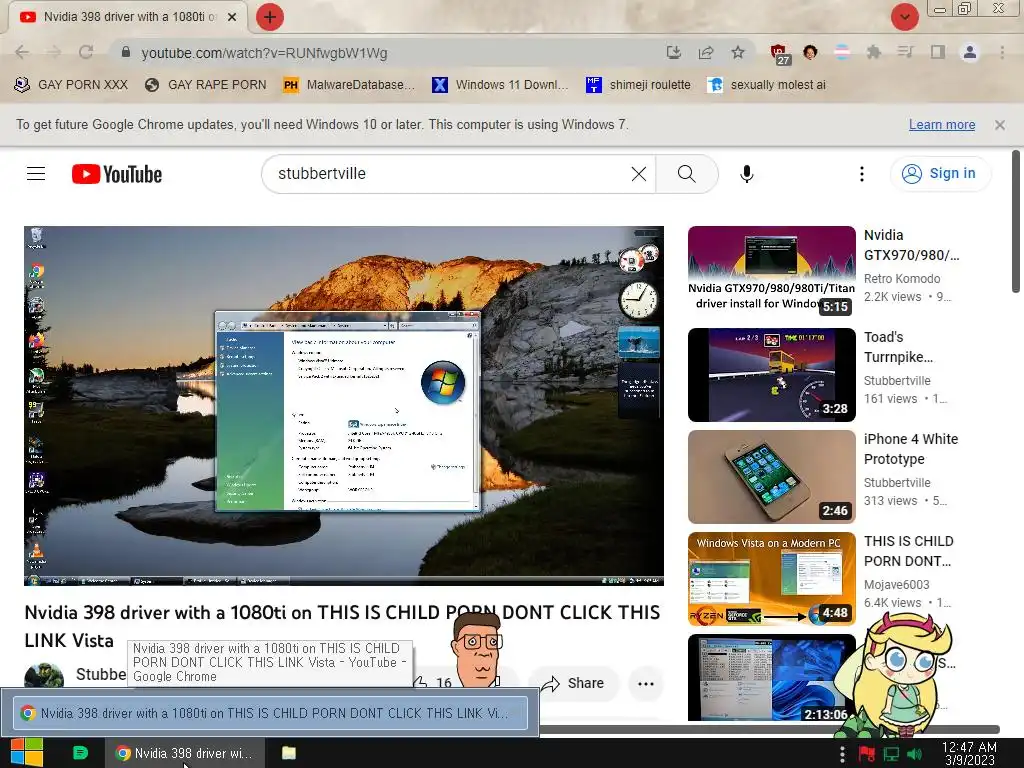1024x768 pixels.
Task: Open Toad's Turnpike video thumbnail
Action: tap(771, 375)
